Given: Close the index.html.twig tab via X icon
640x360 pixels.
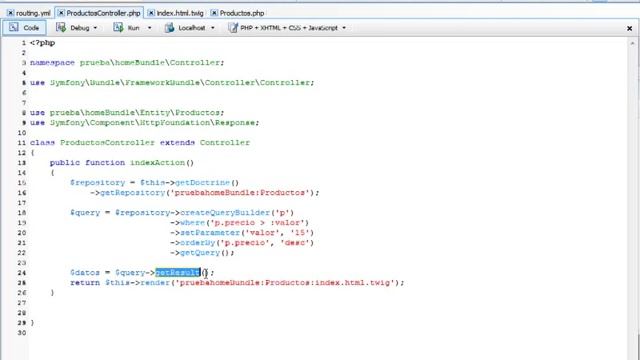Looking at the screenshot, I should tap(151, 13).
